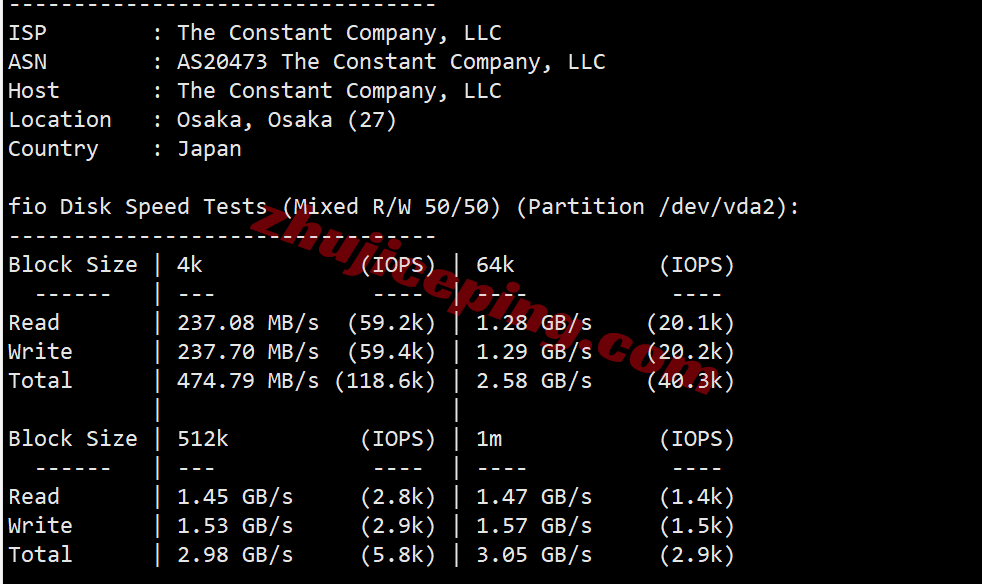Viewport: 982px width, 584px height.
Task: Click the 1m block size column header
Action: click(x=489, y=439)
